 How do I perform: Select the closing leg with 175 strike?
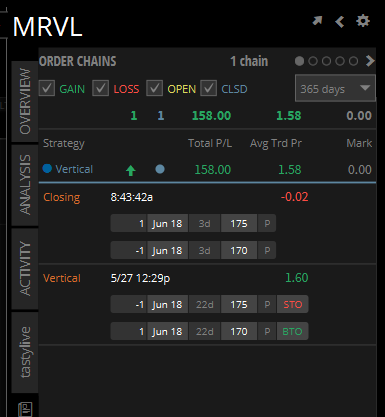pyautogui.click(x=193, y=223)
